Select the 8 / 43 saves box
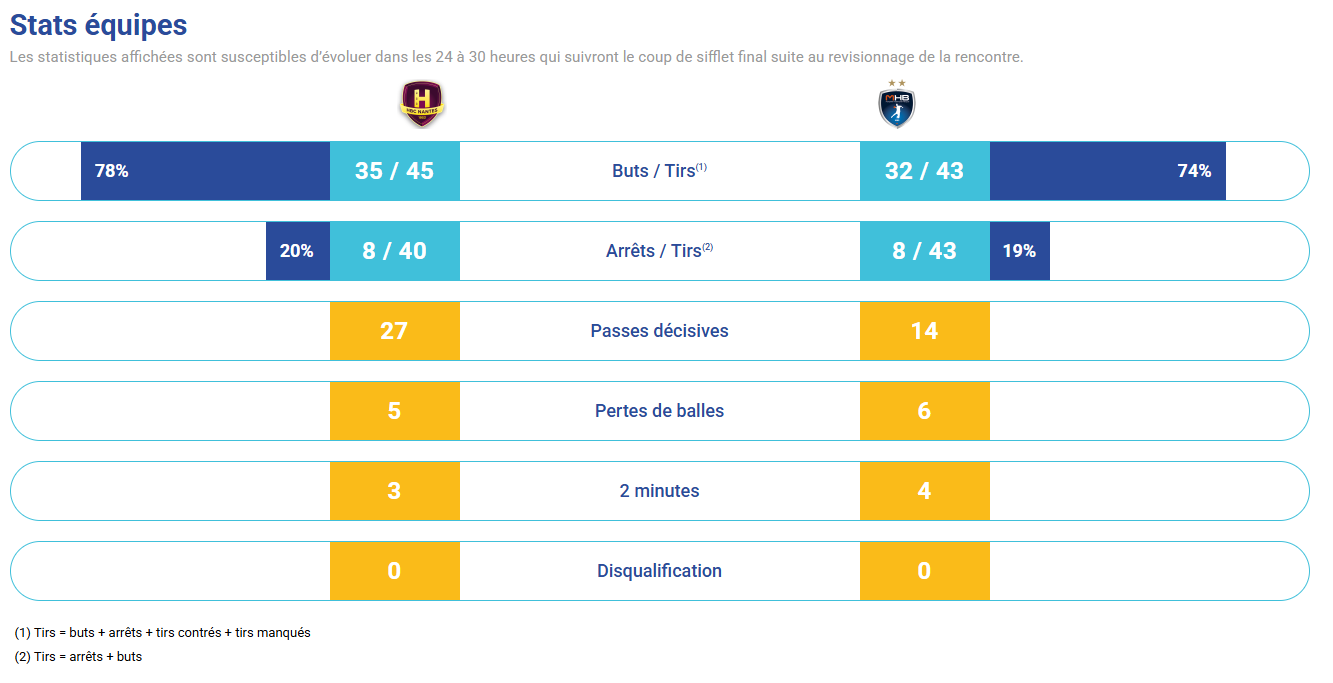 point(924,251)
